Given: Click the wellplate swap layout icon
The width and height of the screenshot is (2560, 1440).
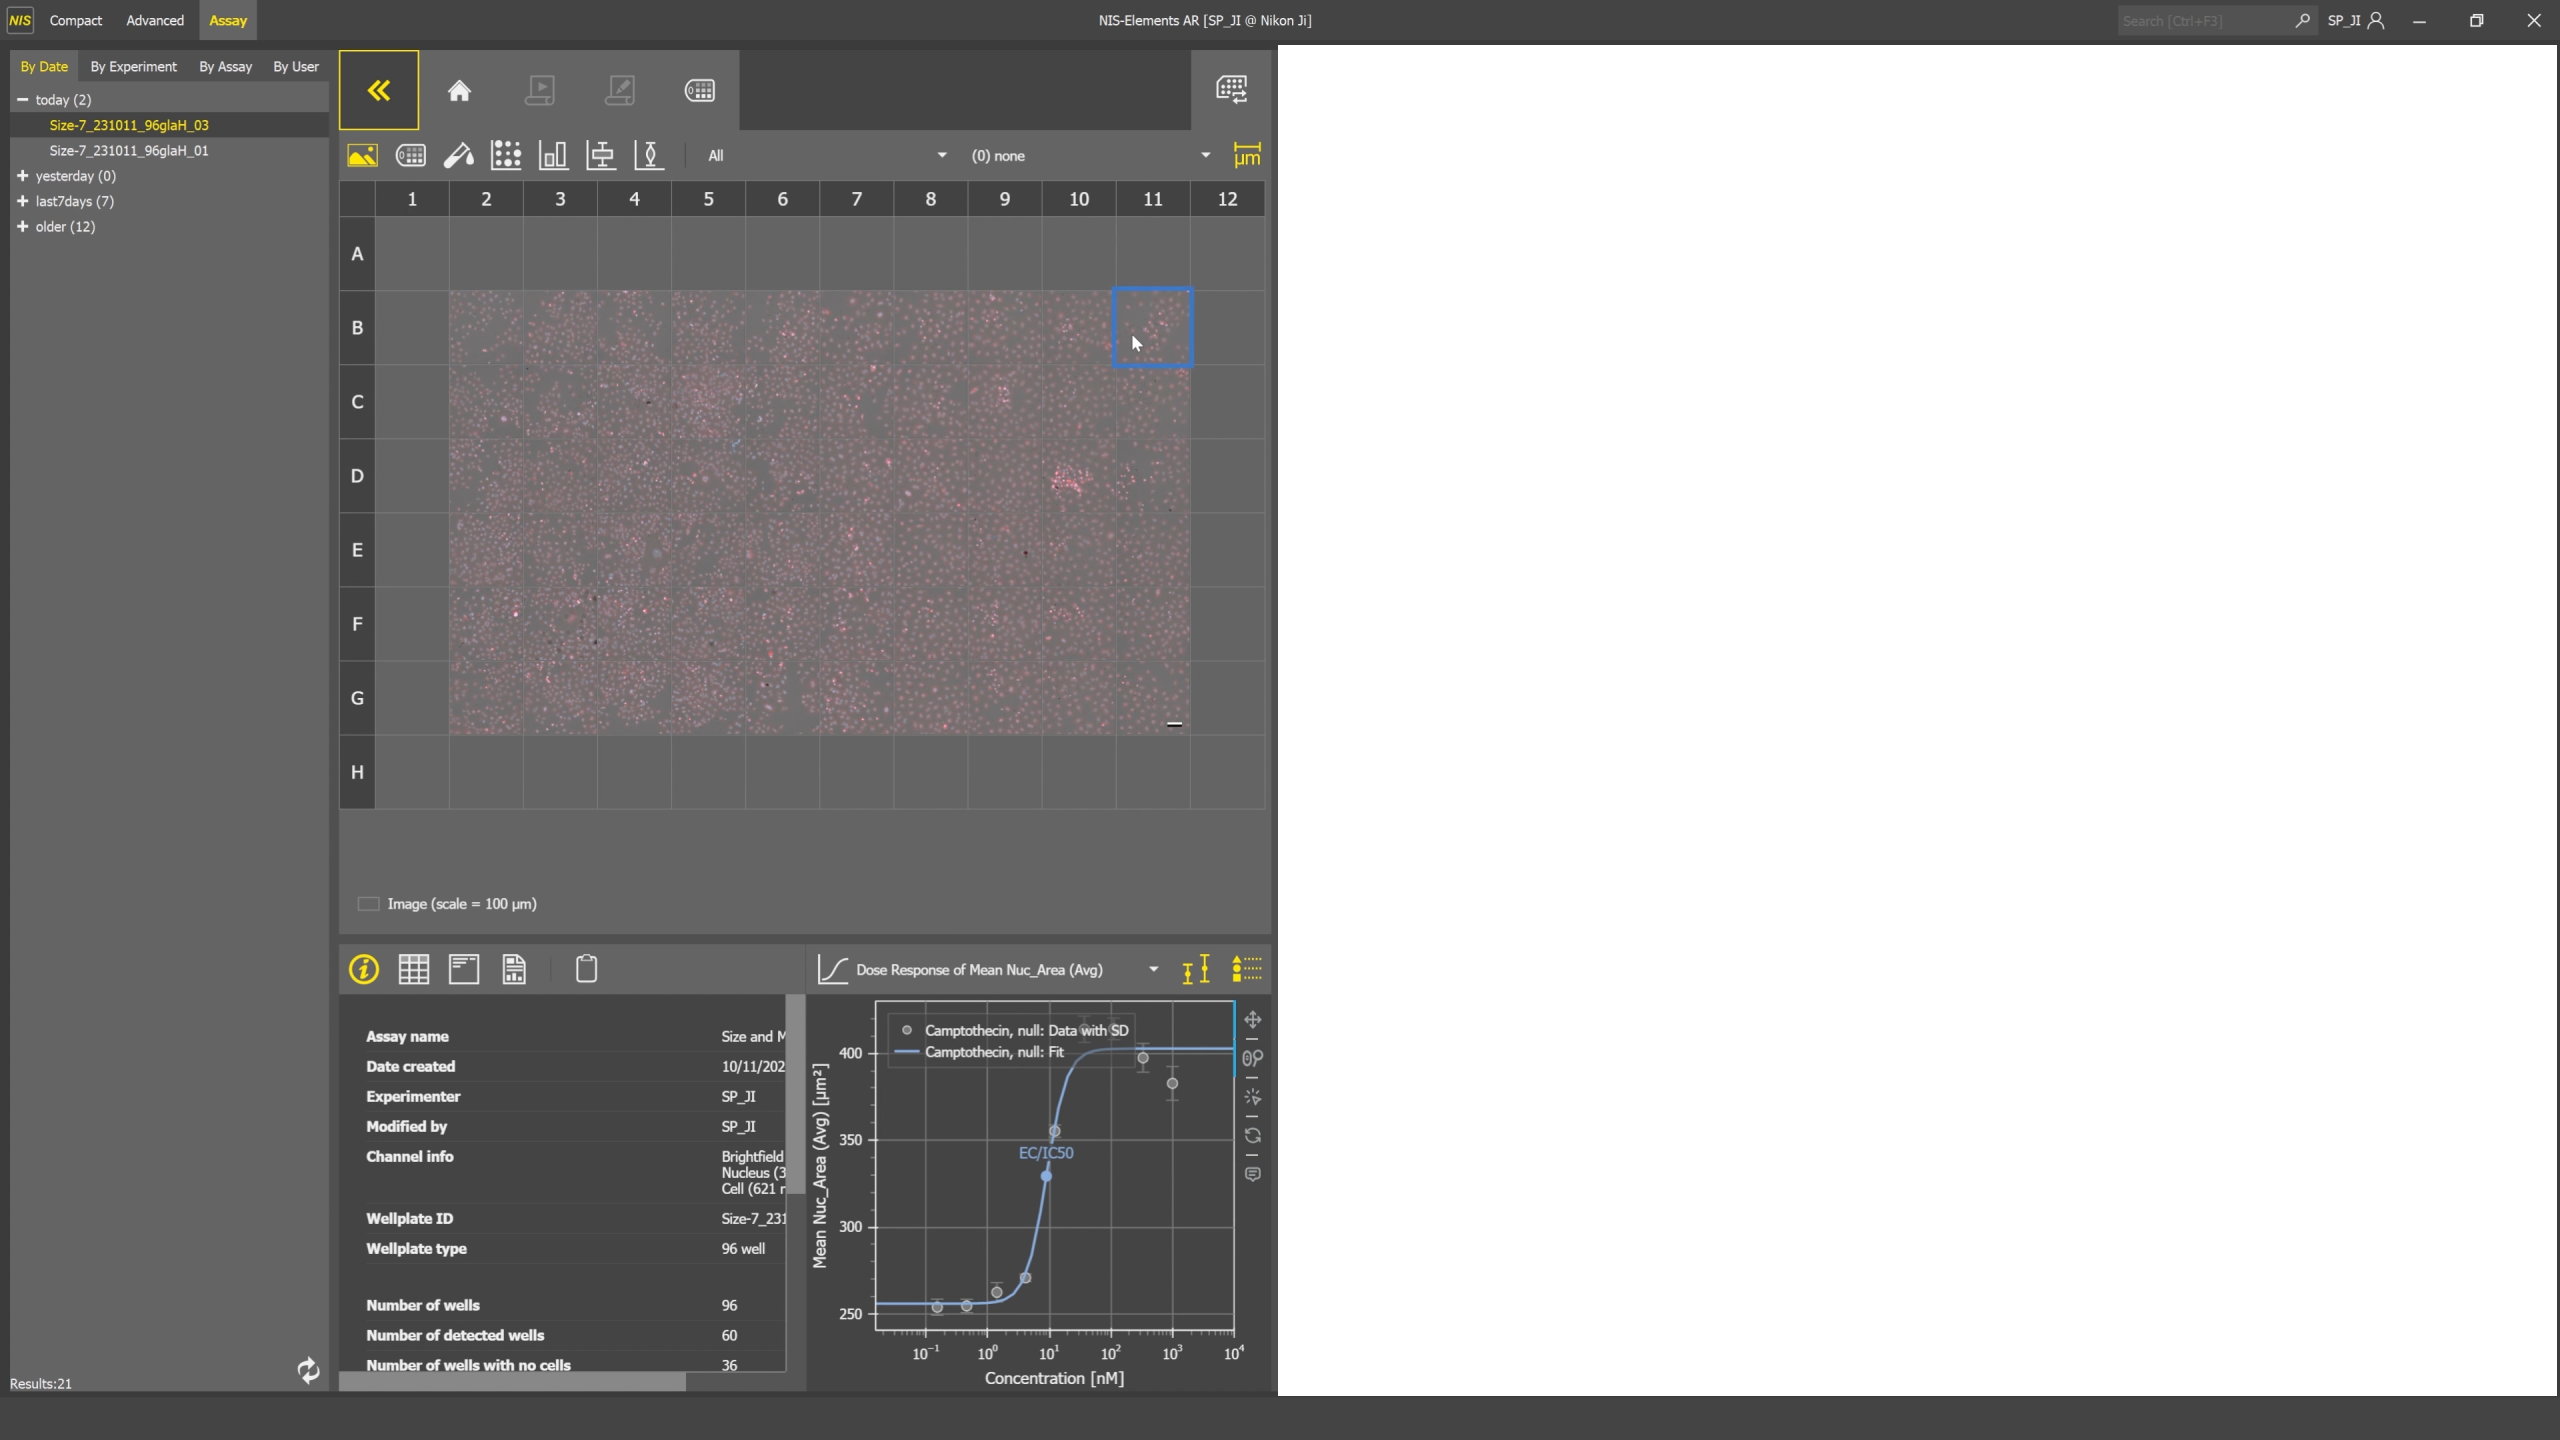Looking at the screenshot, I should pos(1231,89).
